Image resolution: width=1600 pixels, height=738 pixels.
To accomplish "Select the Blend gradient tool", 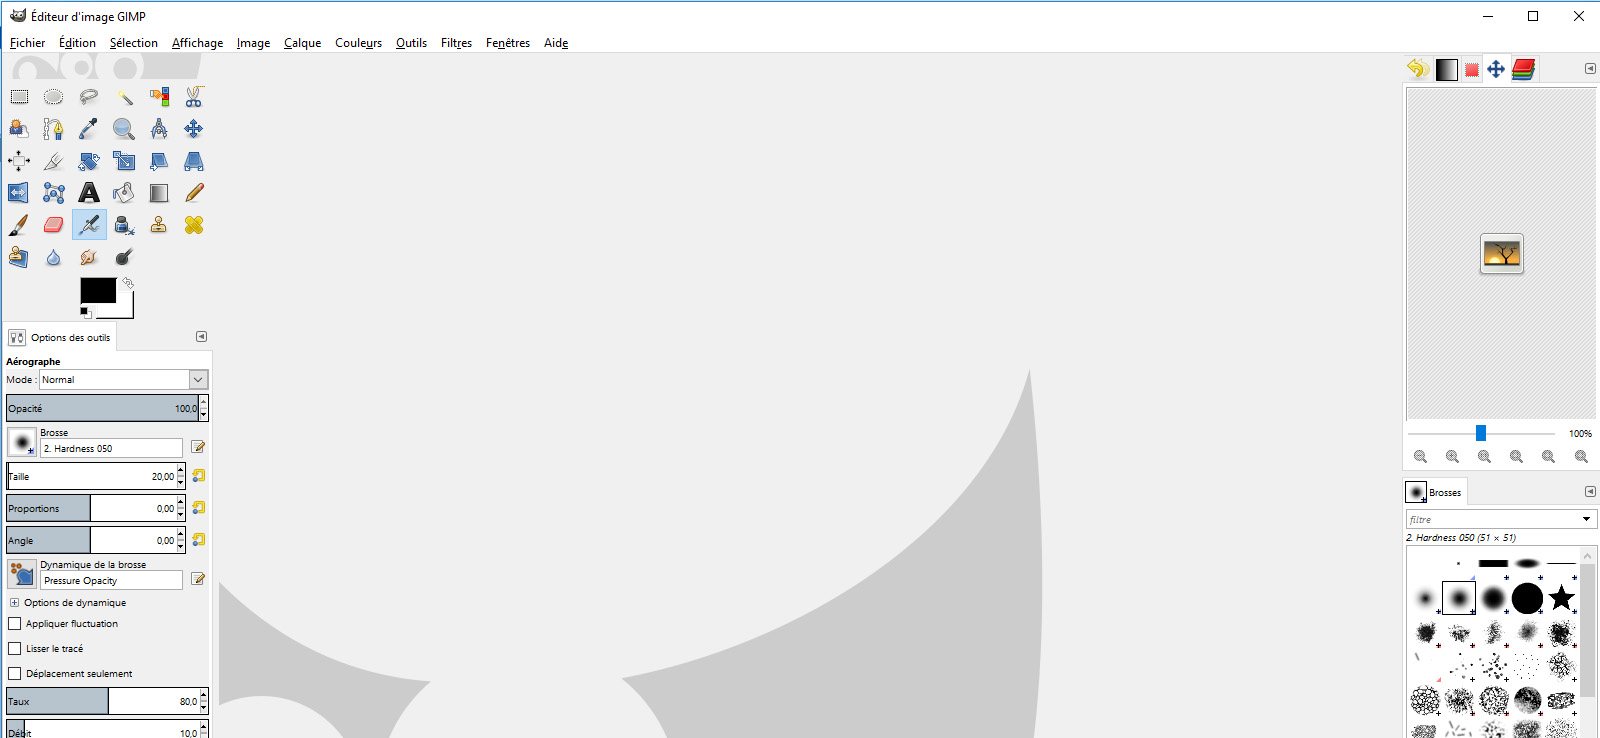I will (159, 193).
